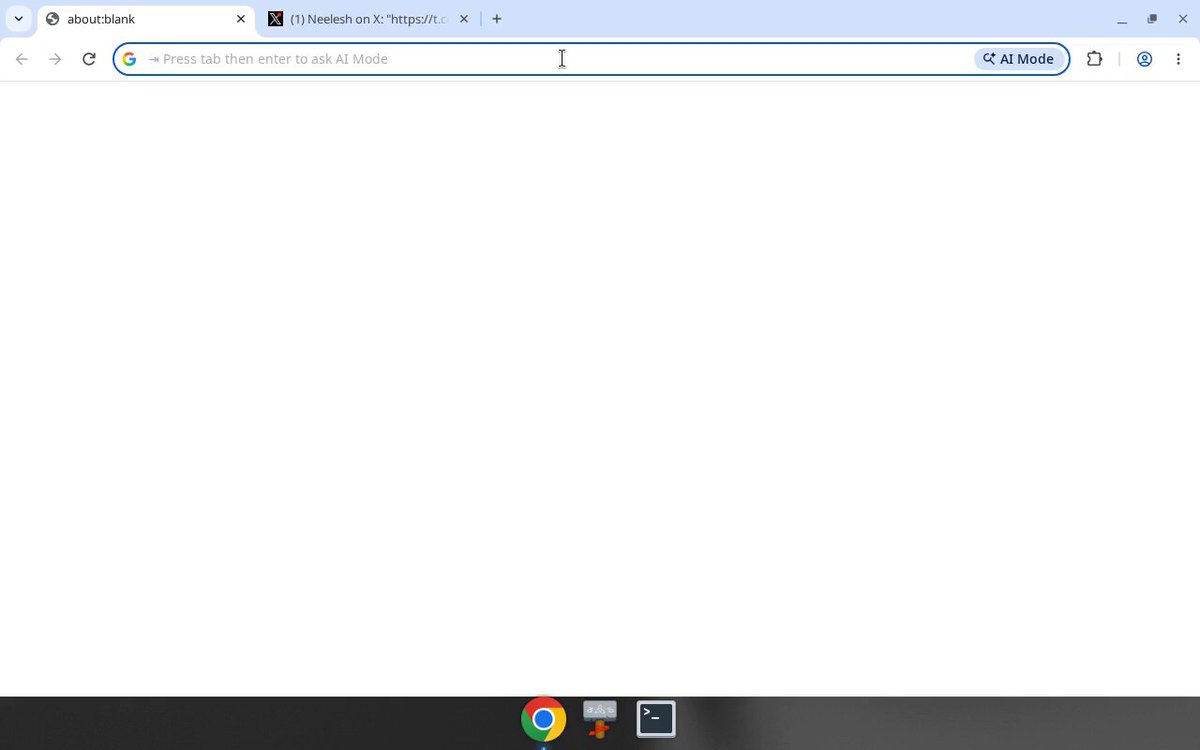Open the Extensions puzzle icon

[x=1094, y=59]
